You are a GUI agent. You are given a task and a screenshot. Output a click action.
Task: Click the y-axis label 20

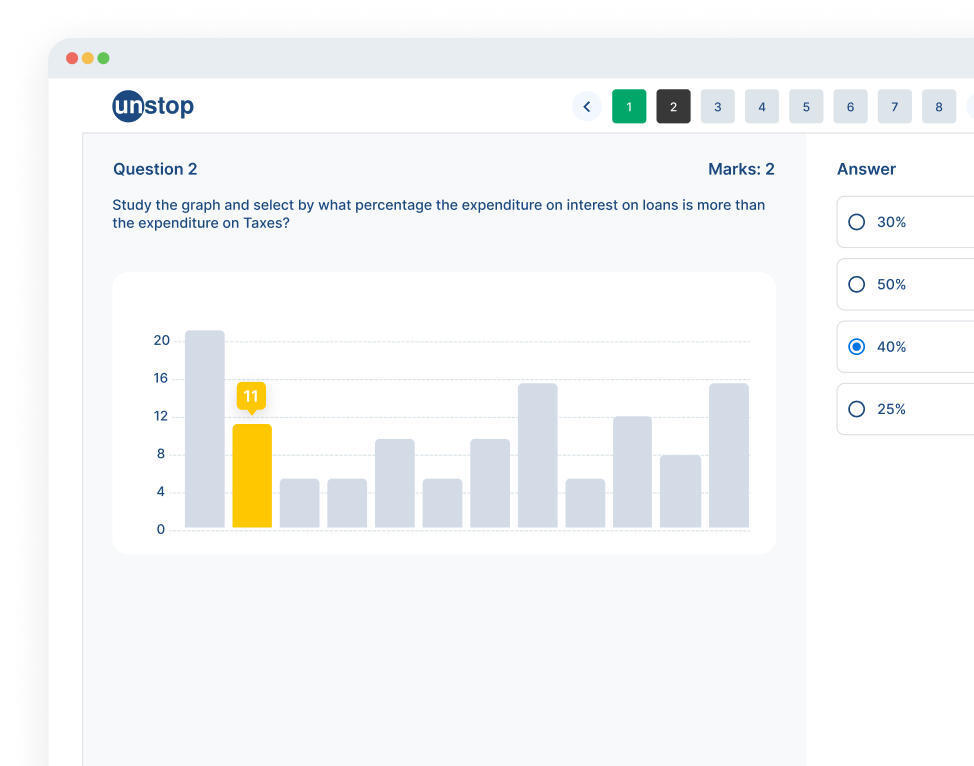(162, 340)
